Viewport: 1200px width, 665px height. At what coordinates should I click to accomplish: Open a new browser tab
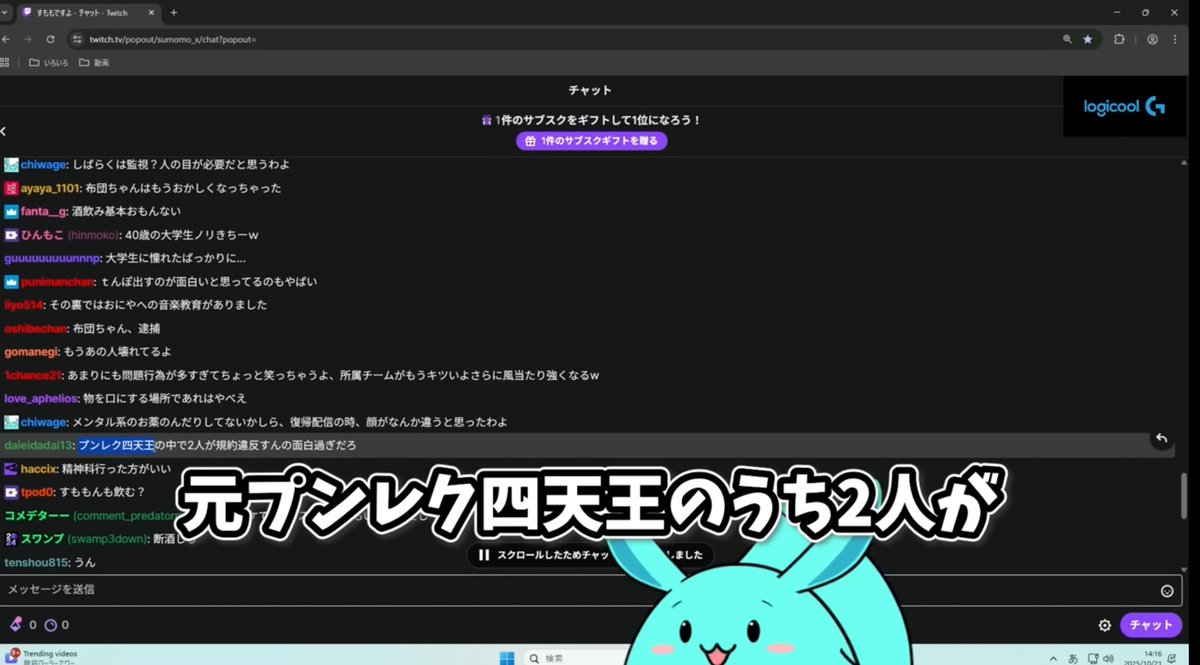pyautogui.click(x=173, y=12)
